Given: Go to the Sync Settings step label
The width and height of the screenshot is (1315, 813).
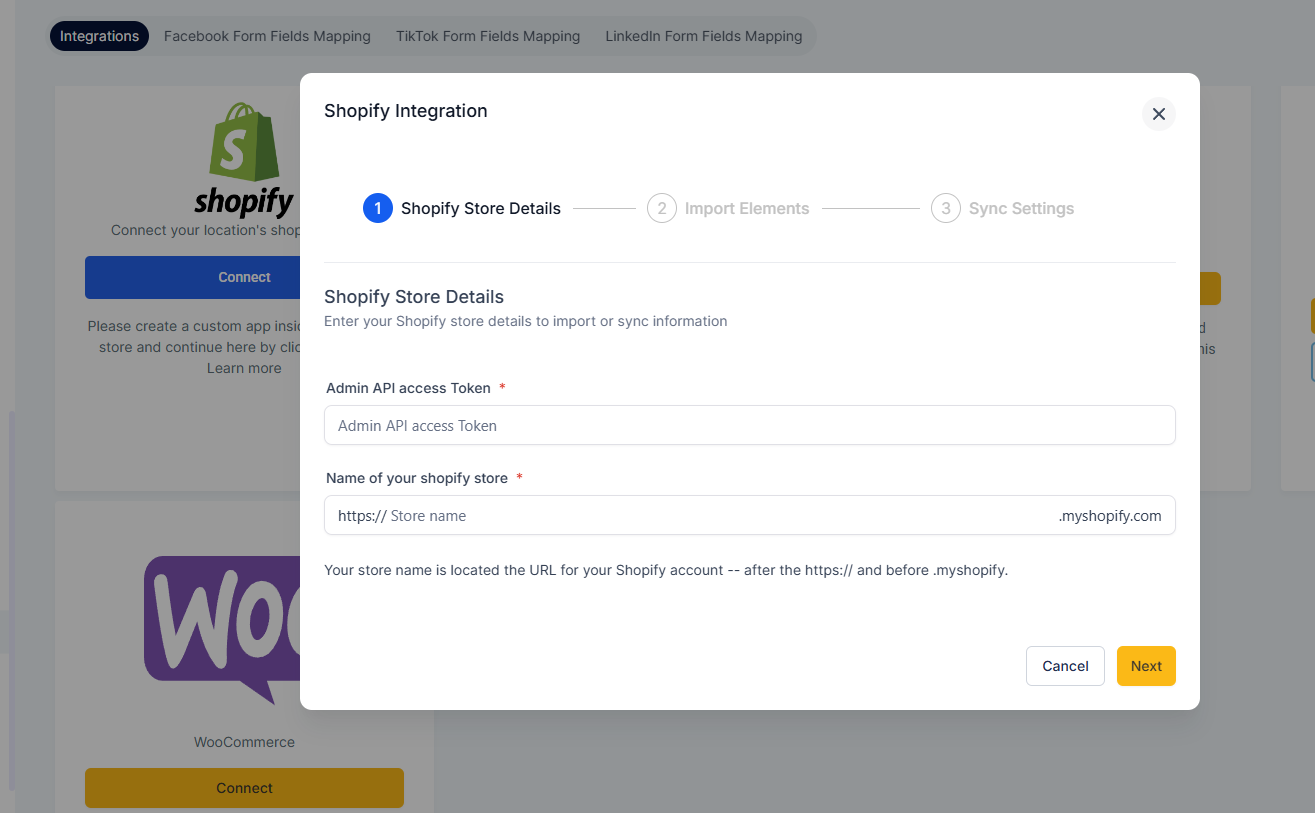Looking at the screenshot, I should click(1021, 209).
